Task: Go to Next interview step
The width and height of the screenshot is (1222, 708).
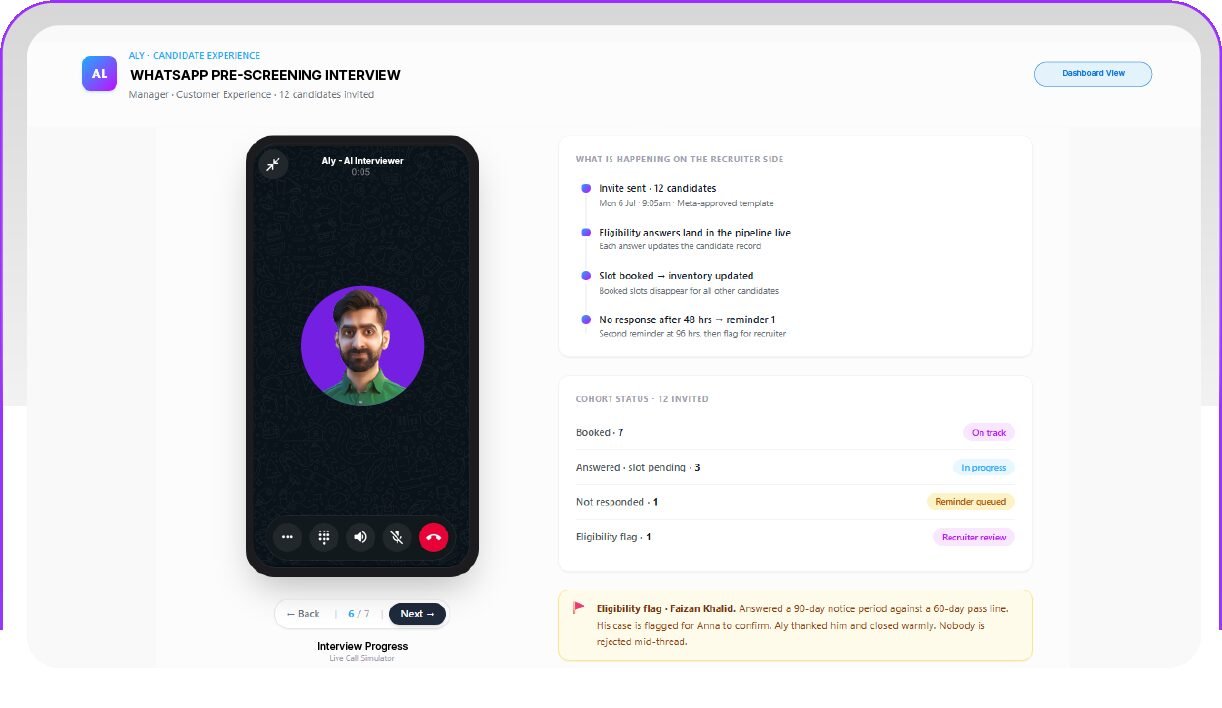Action: click(x=417, y=614)
